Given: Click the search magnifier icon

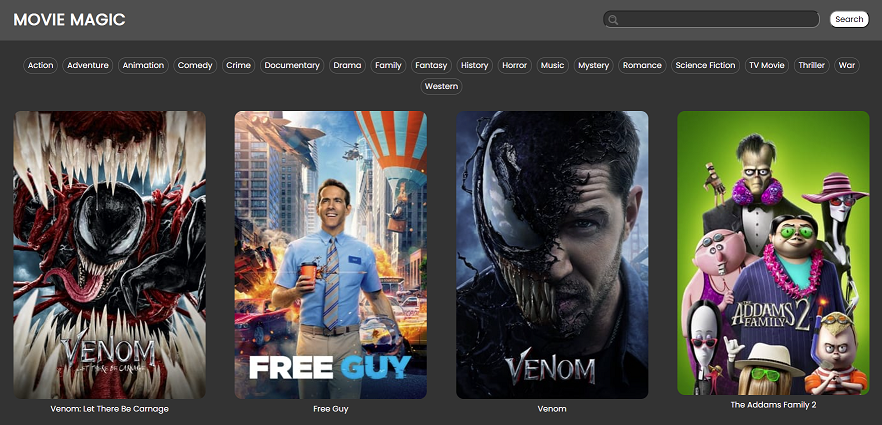Looking at the screenshot, I should pyautogui.click(x=614, y=20).
